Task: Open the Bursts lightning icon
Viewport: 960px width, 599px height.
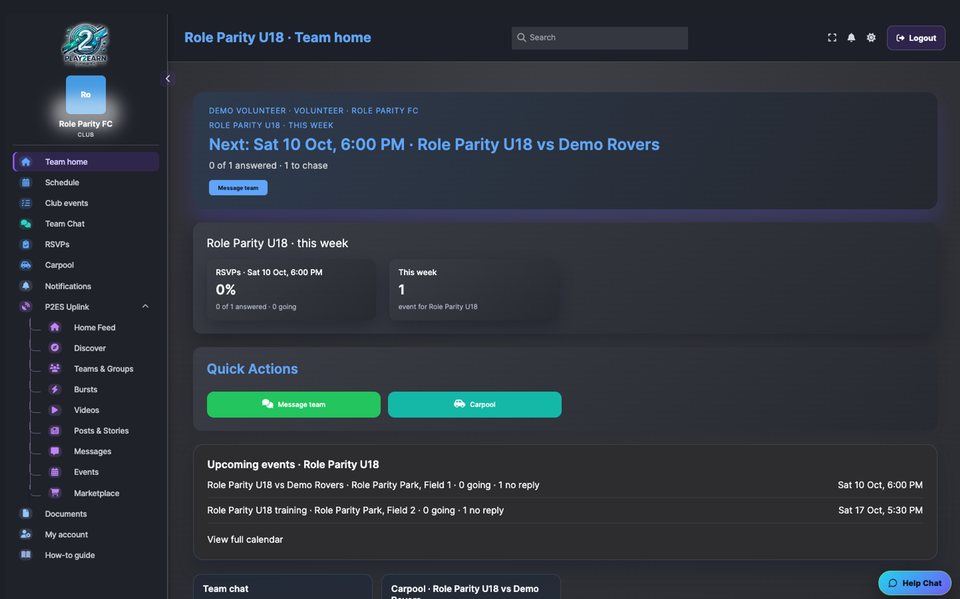Action: click(54, 390)
